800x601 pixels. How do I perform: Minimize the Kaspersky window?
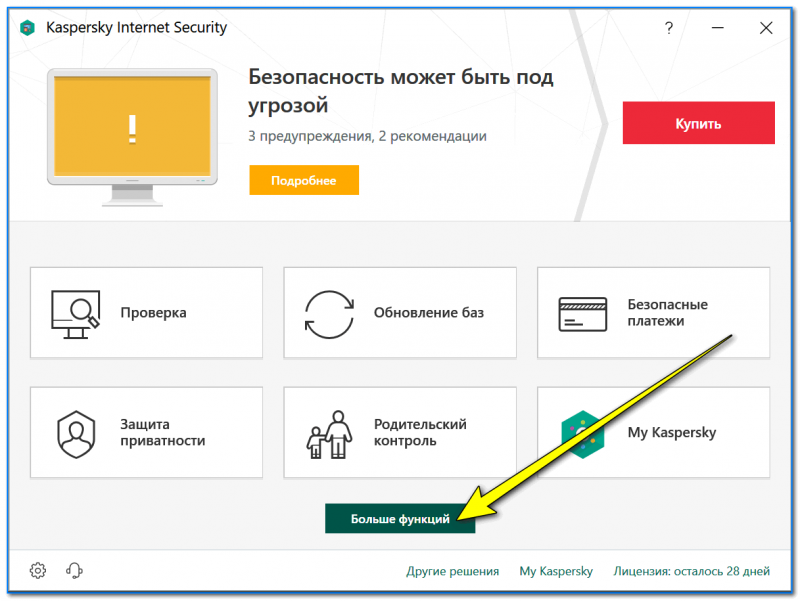click(x=718, y=28)
